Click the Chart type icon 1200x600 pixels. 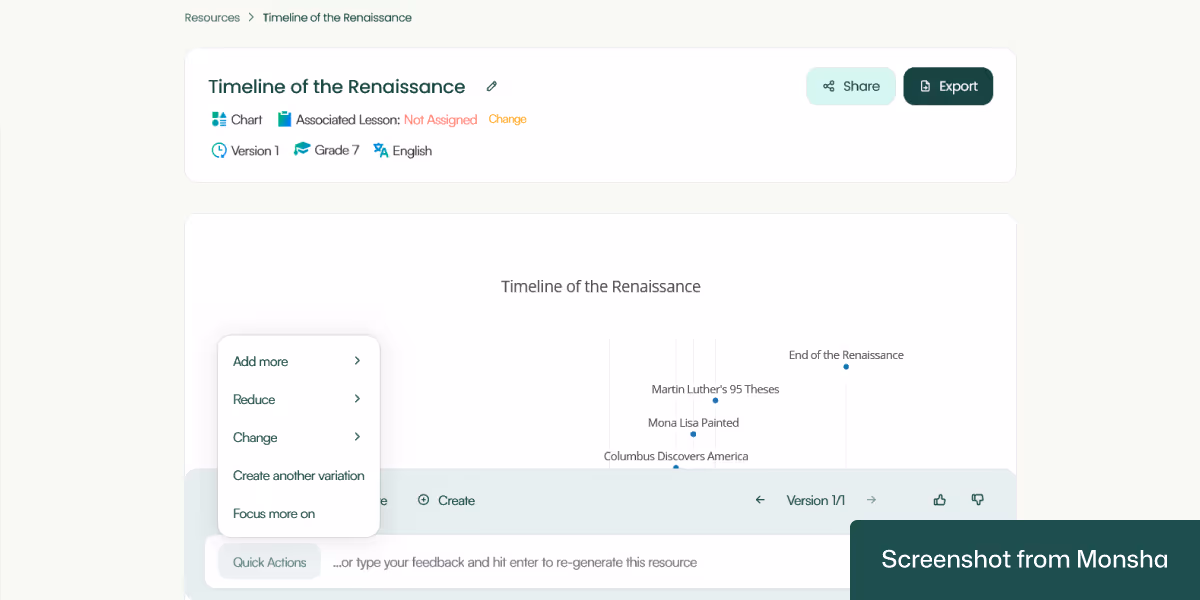tap(219, 119)
